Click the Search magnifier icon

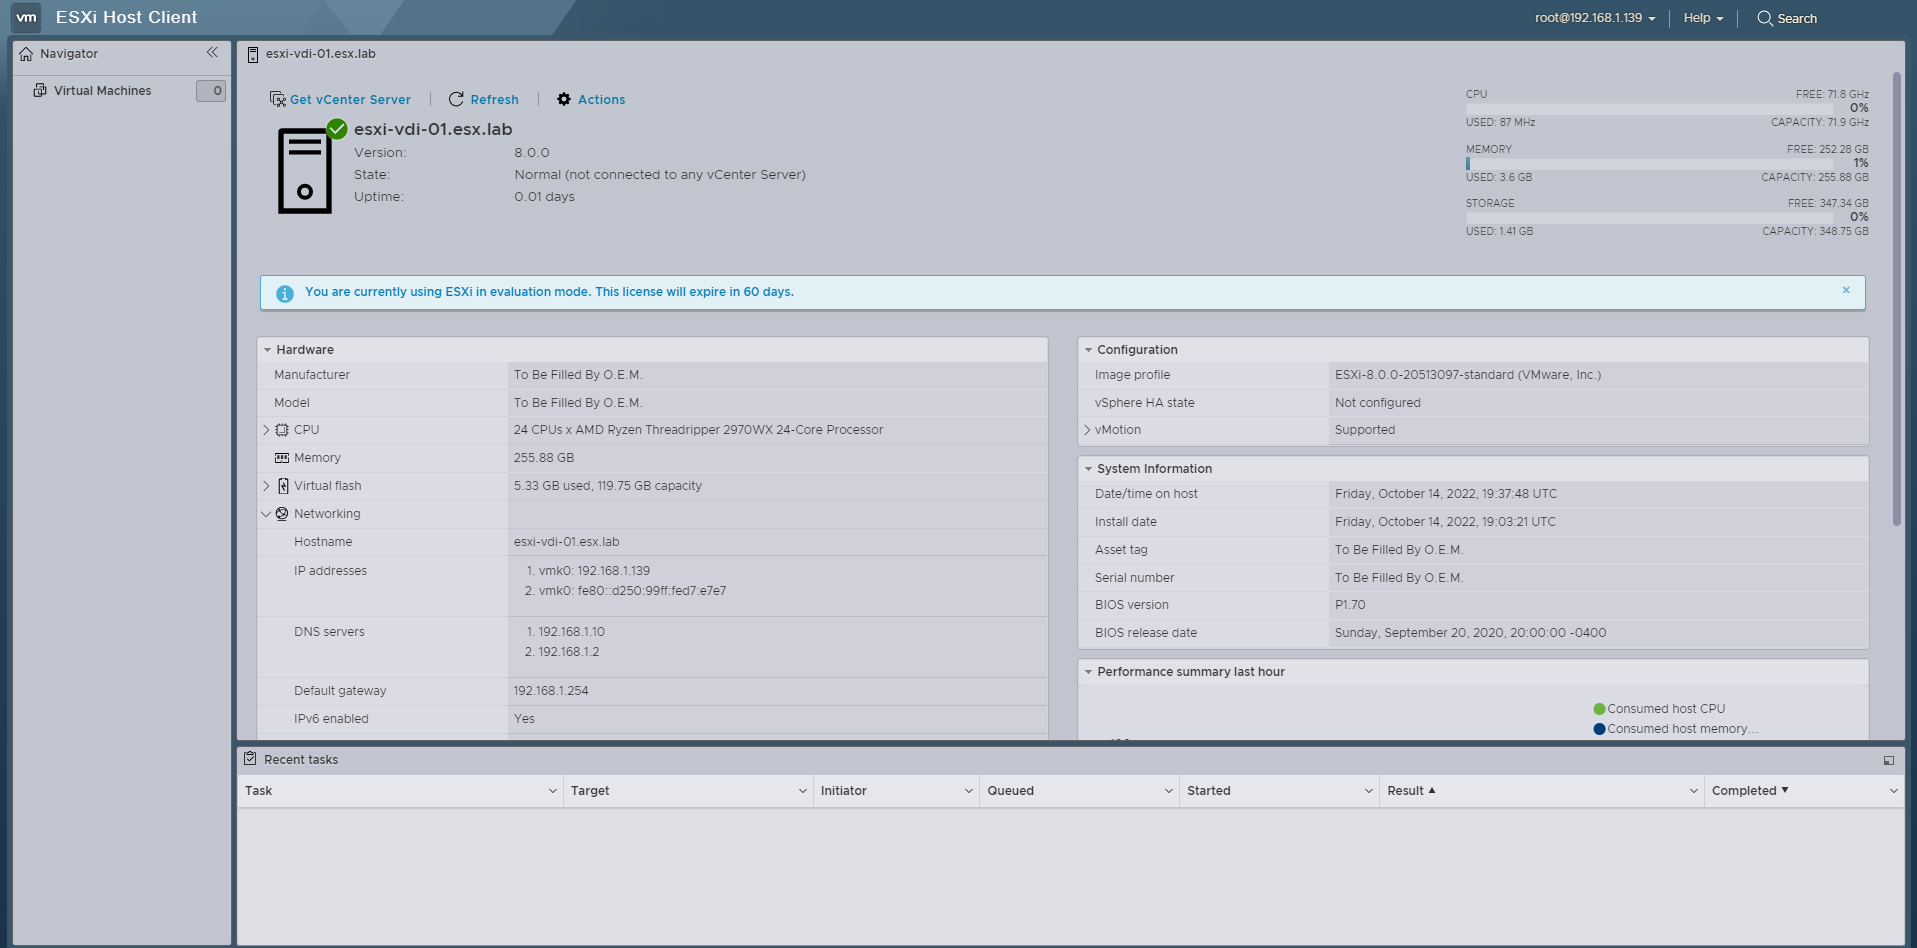[x=1765, y=18]
